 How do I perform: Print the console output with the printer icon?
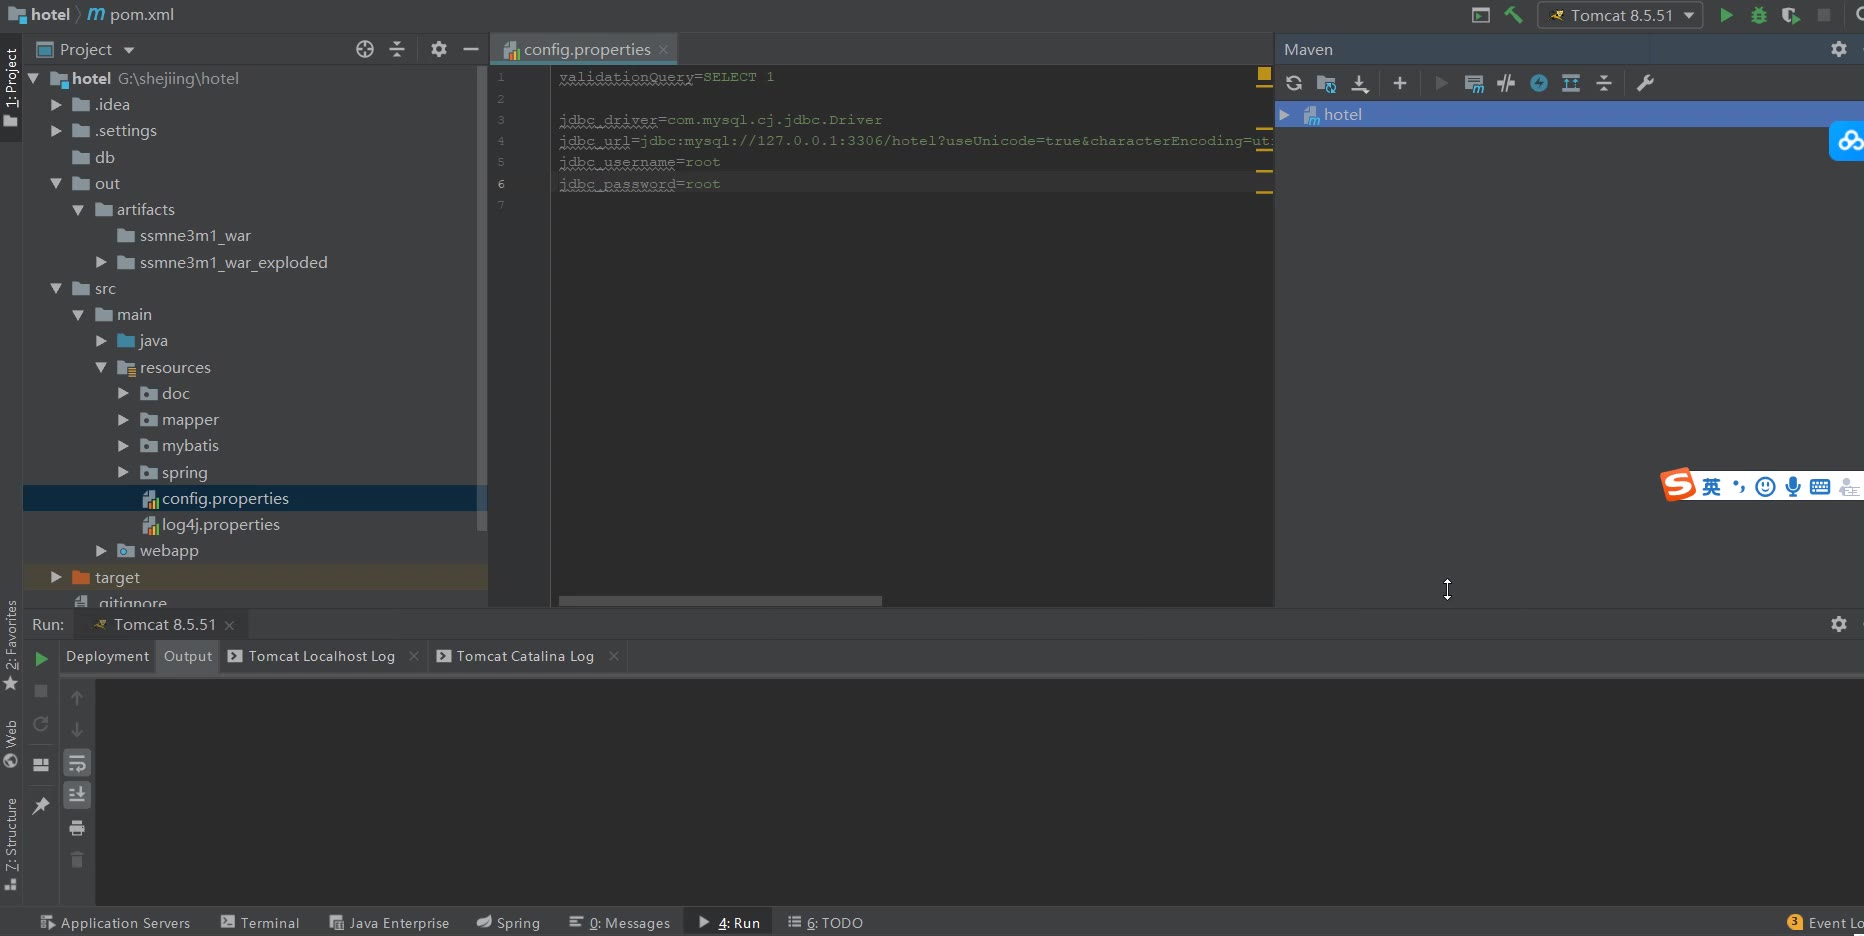coord(77,827)
